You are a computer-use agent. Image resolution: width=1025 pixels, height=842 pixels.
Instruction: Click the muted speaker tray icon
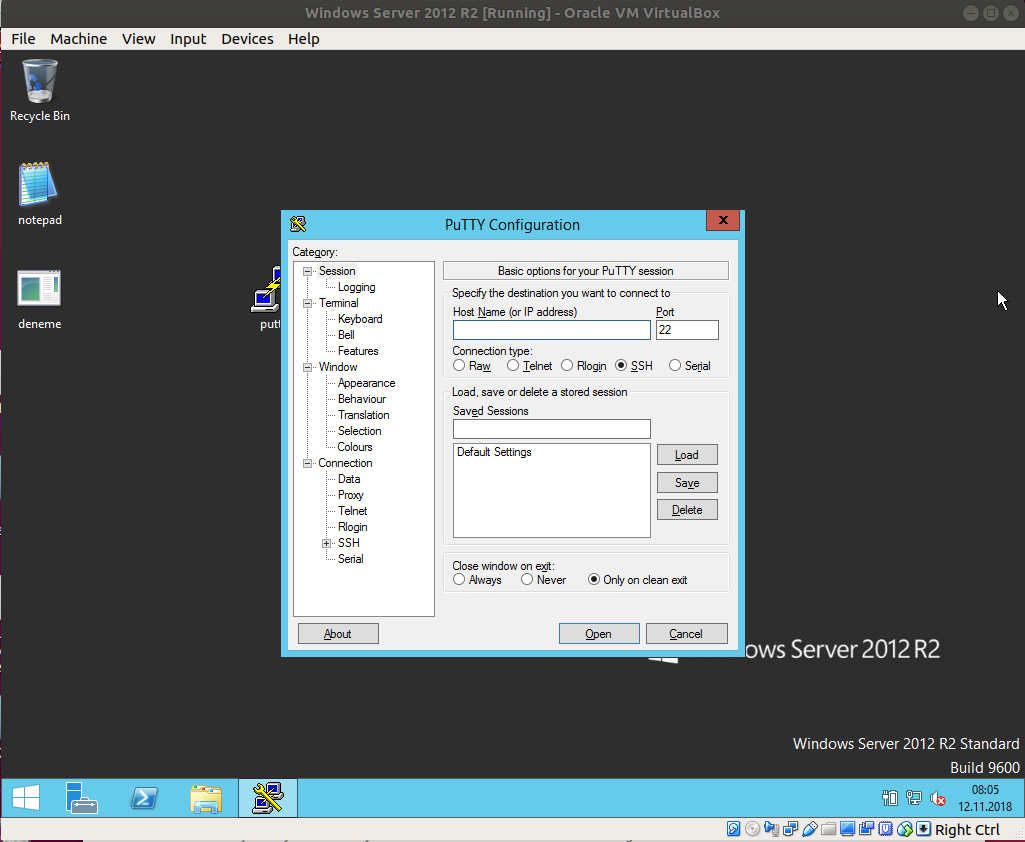pos(938,798)
